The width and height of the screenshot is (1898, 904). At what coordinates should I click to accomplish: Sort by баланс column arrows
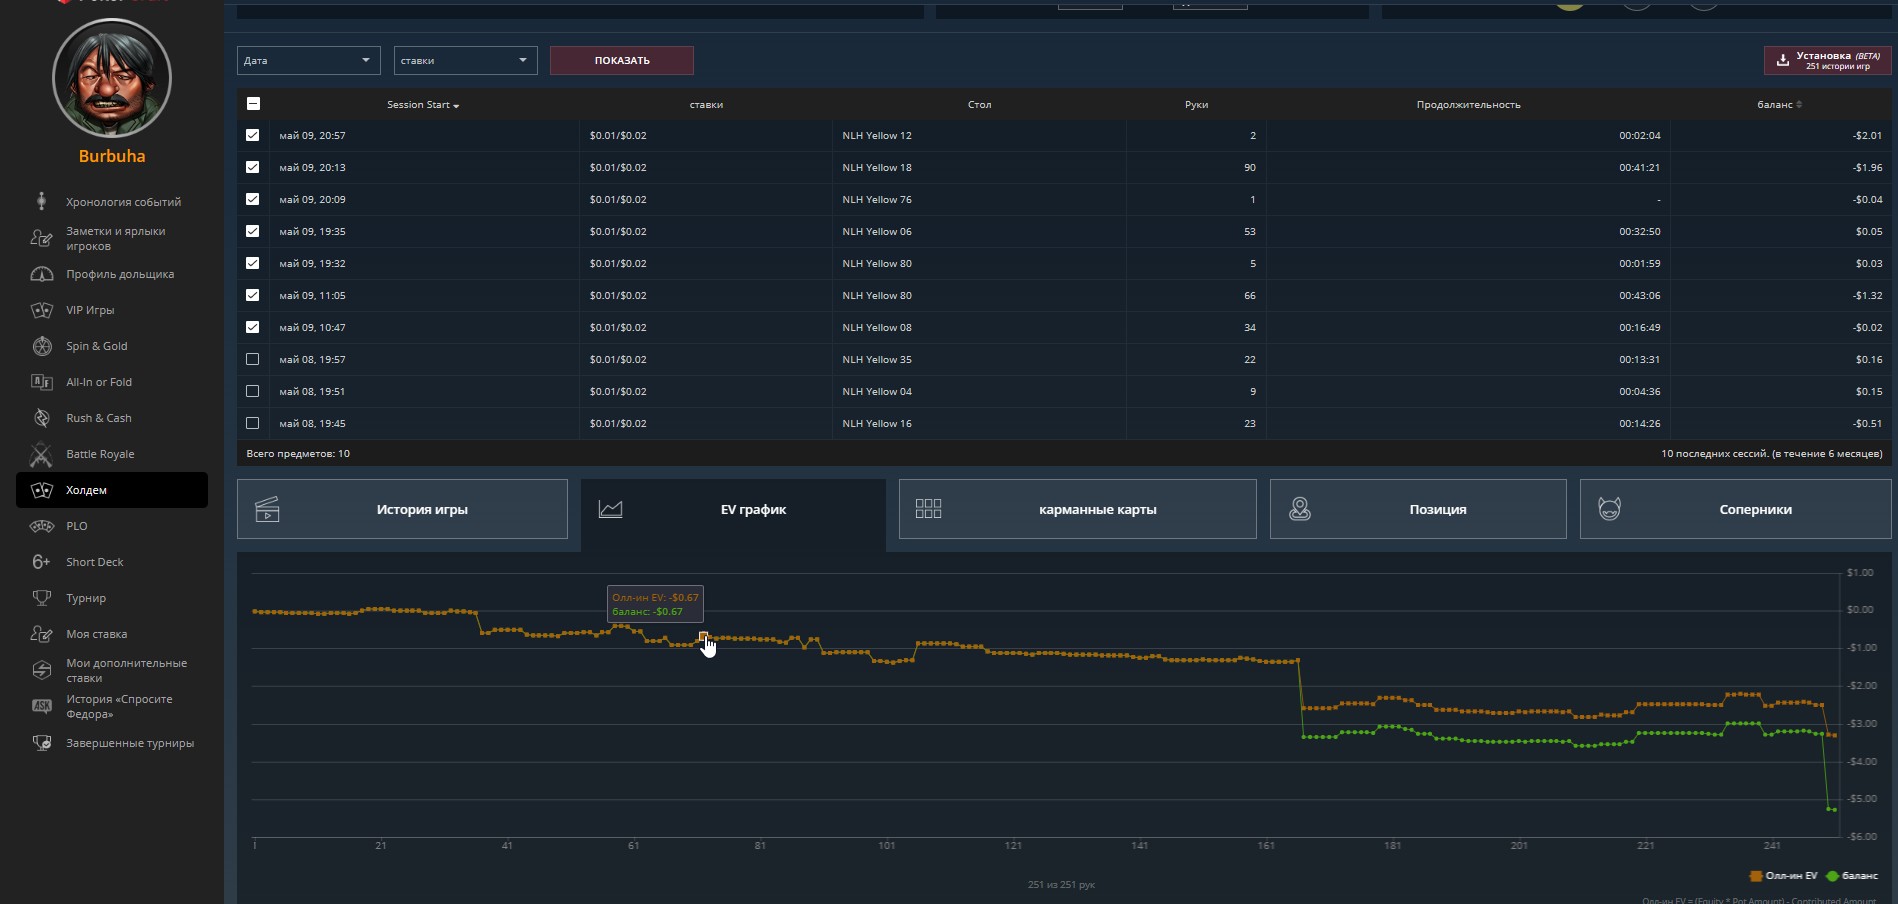pos(1799,104)
